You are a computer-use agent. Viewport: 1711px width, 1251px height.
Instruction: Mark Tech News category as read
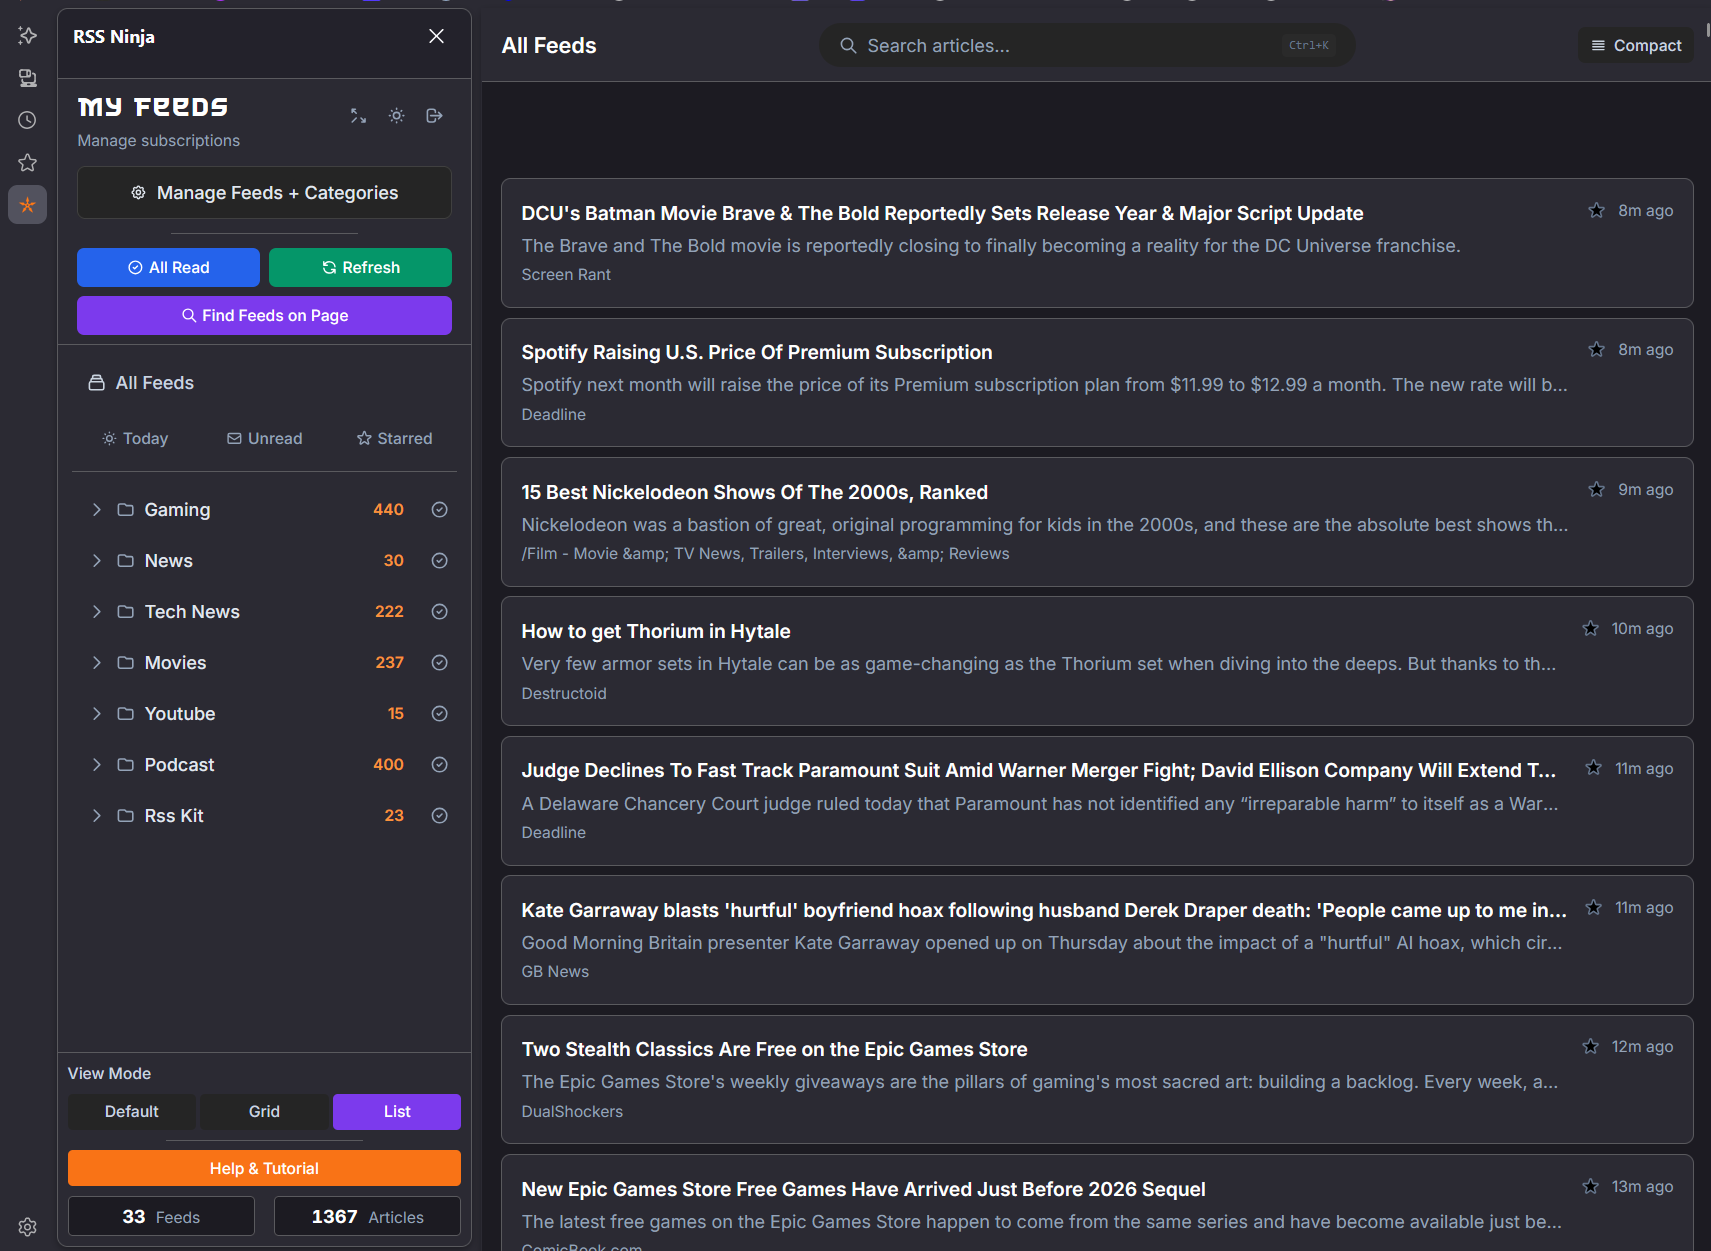click(x=439, y=611)
